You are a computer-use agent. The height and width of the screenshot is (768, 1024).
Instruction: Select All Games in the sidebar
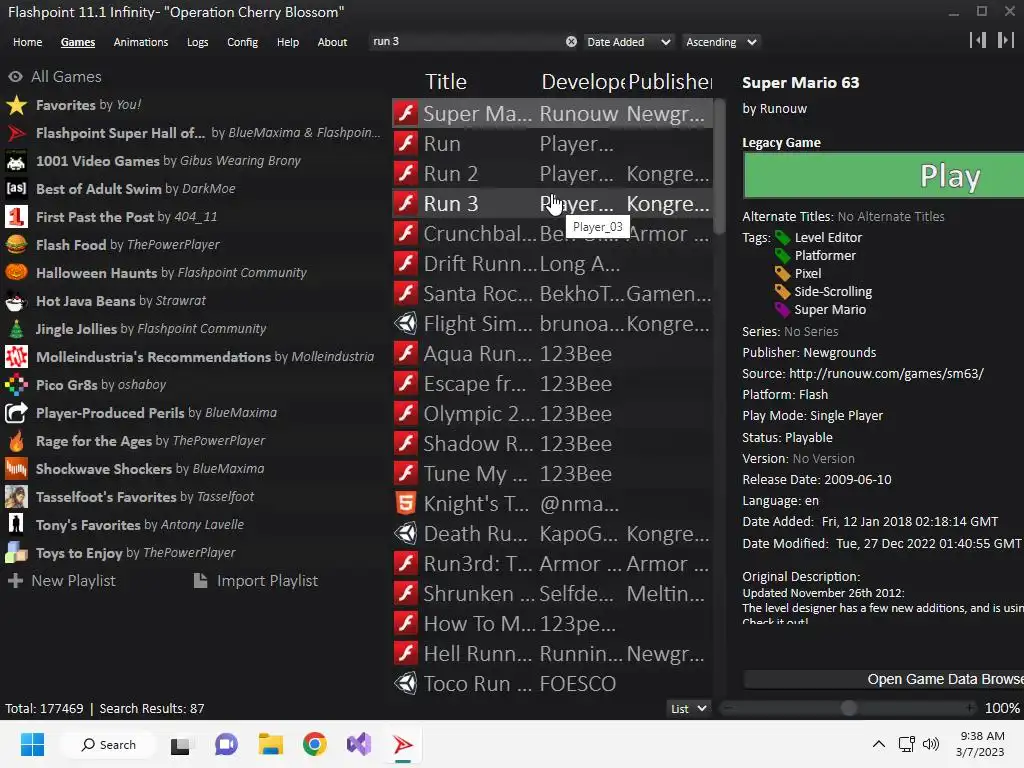click(x=66, y=76)
